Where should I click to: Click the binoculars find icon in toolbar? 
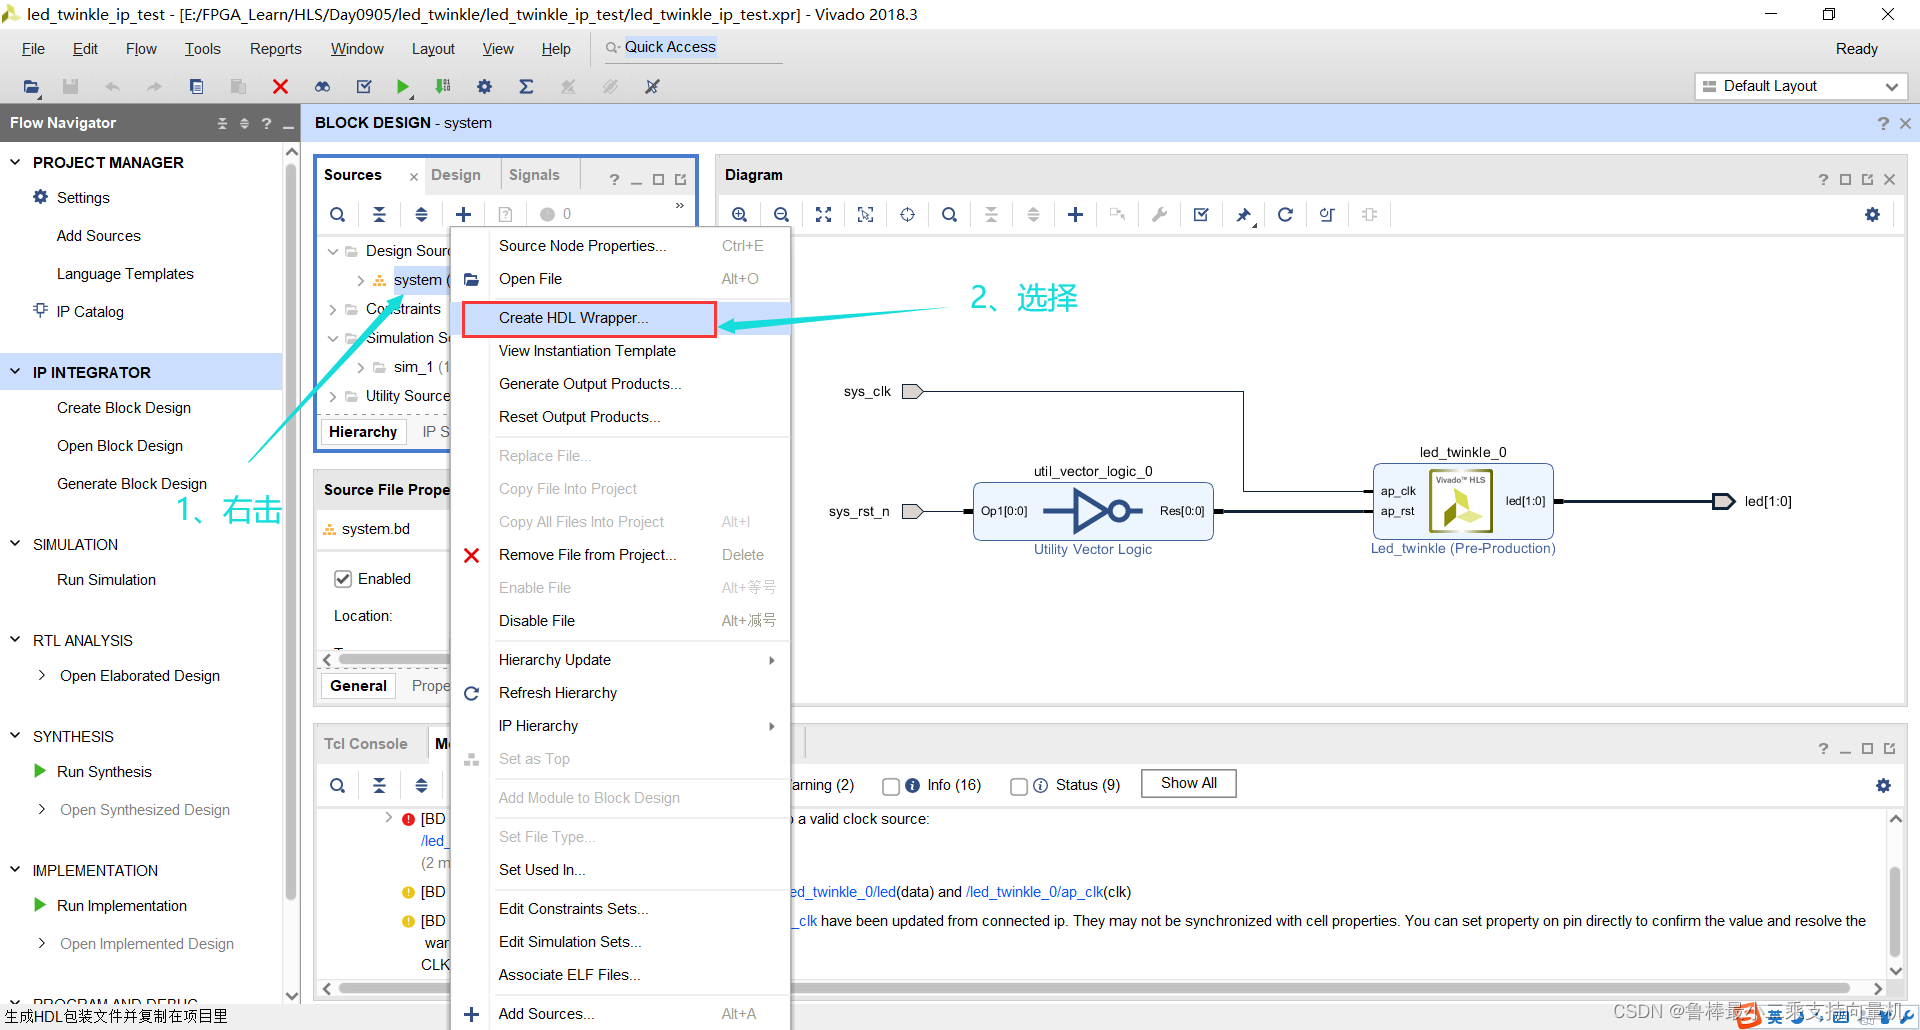tap(322, 87)
